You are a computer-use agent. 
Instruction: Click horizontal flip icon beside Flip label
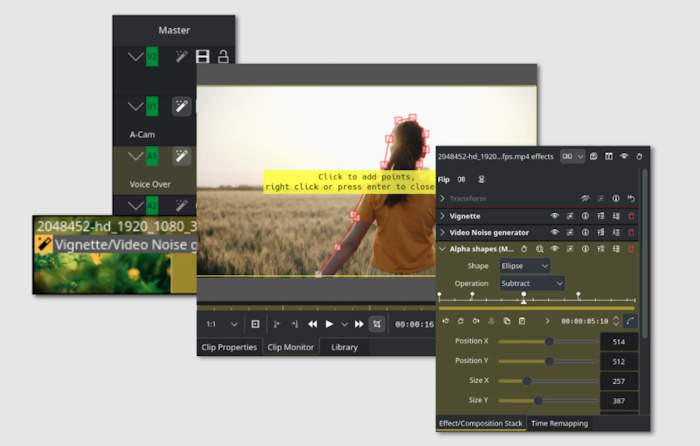tap(462, 179)
